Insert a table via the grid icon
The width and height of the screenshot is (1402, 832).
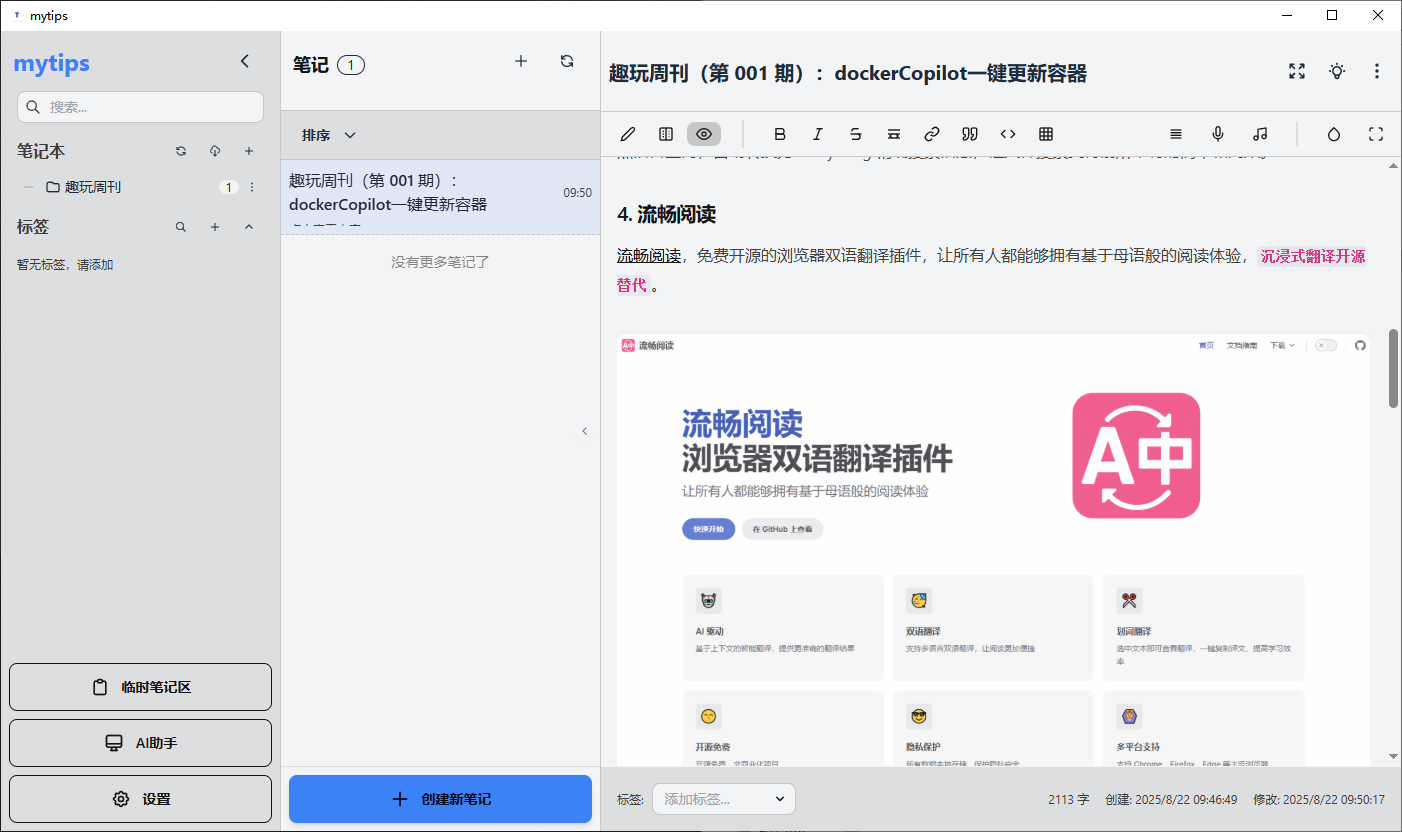[x=1046, y=134]
